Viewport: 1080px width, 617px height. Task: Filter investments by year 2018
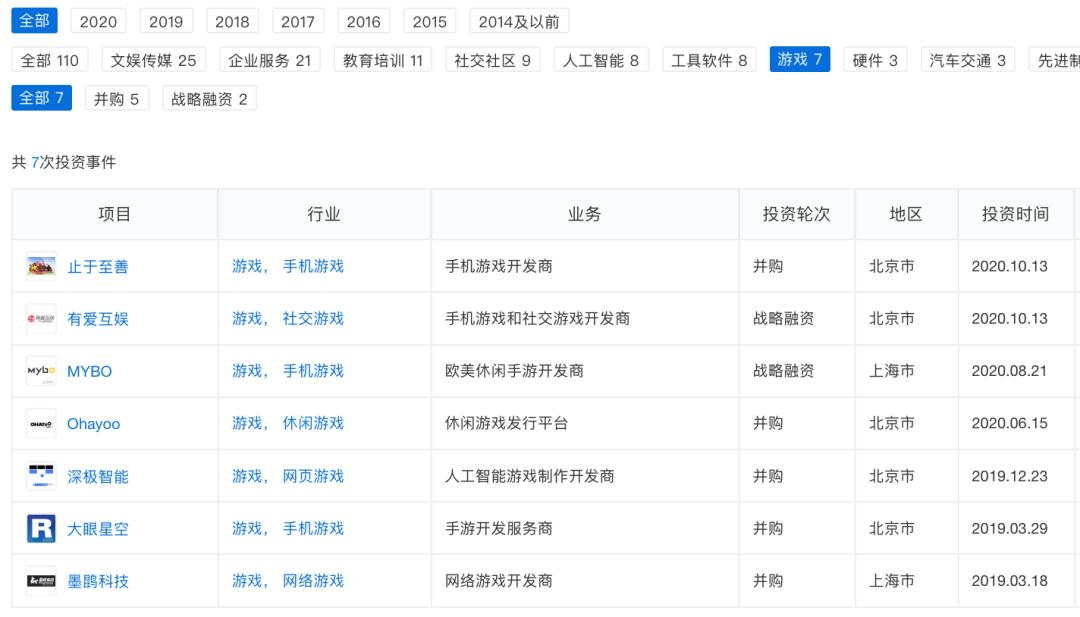(232, 22)
